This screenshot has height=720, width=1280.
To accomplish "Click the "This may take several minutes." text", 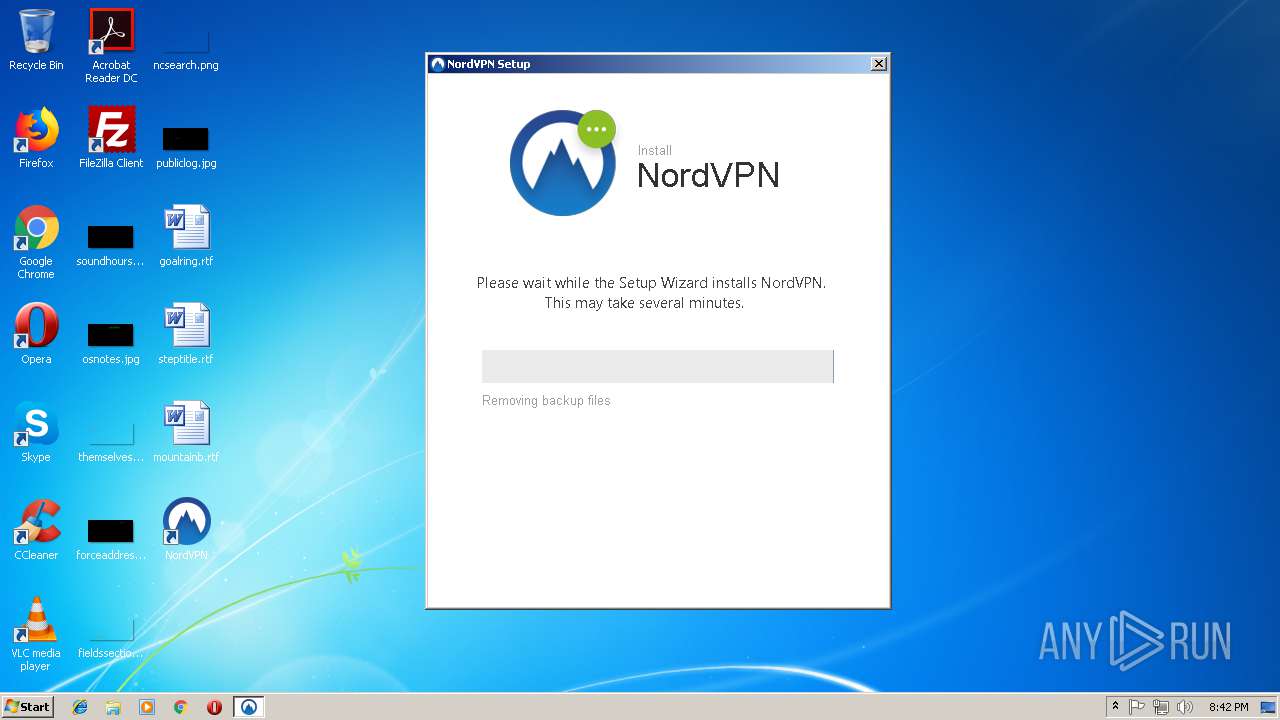I will point(644,303).
